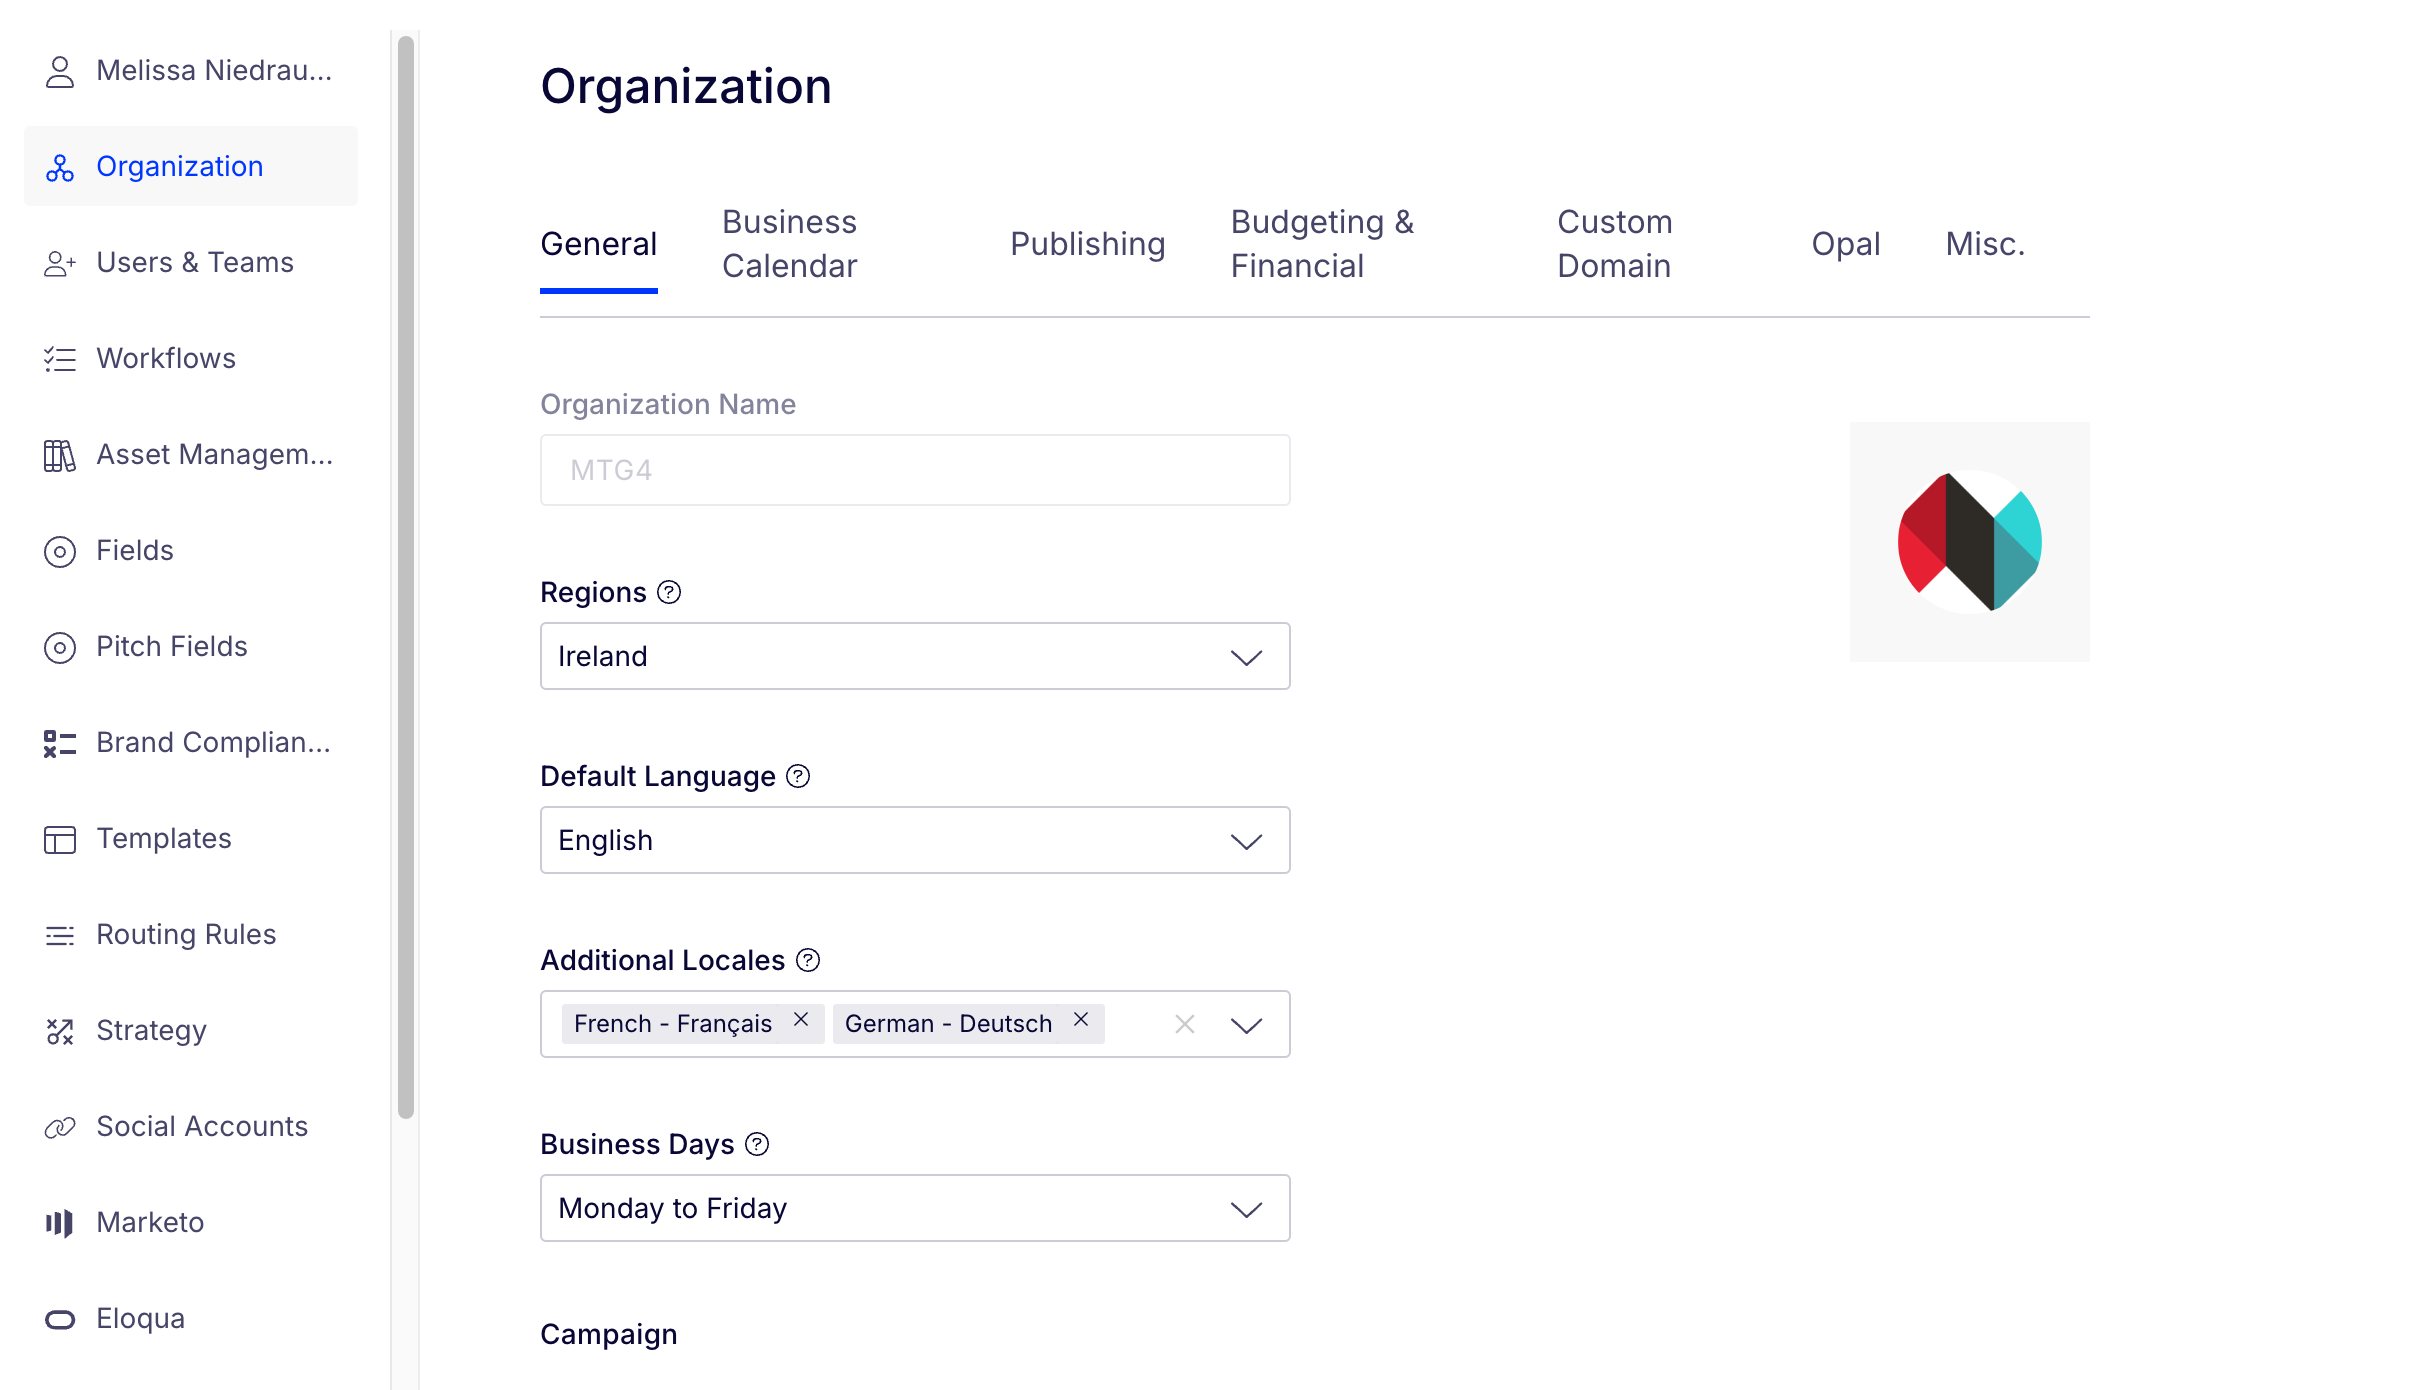Click the Users & Teams icon

(60, 263)
